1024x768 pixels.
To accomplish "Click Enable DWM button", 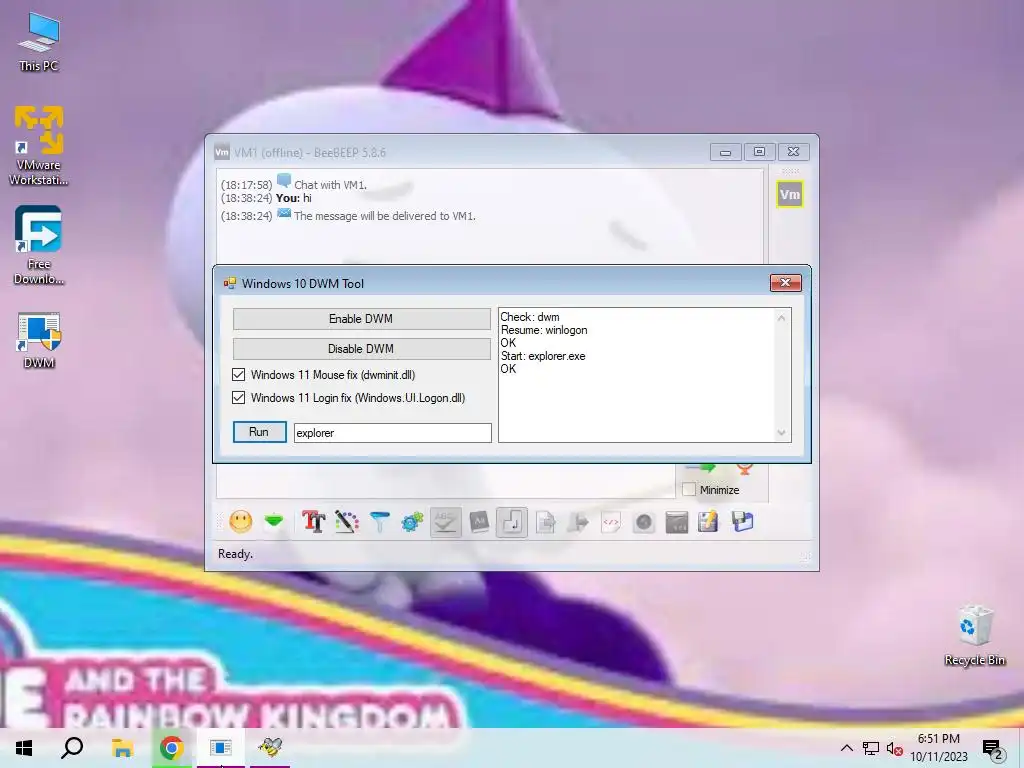I will (x=361, y=319).
